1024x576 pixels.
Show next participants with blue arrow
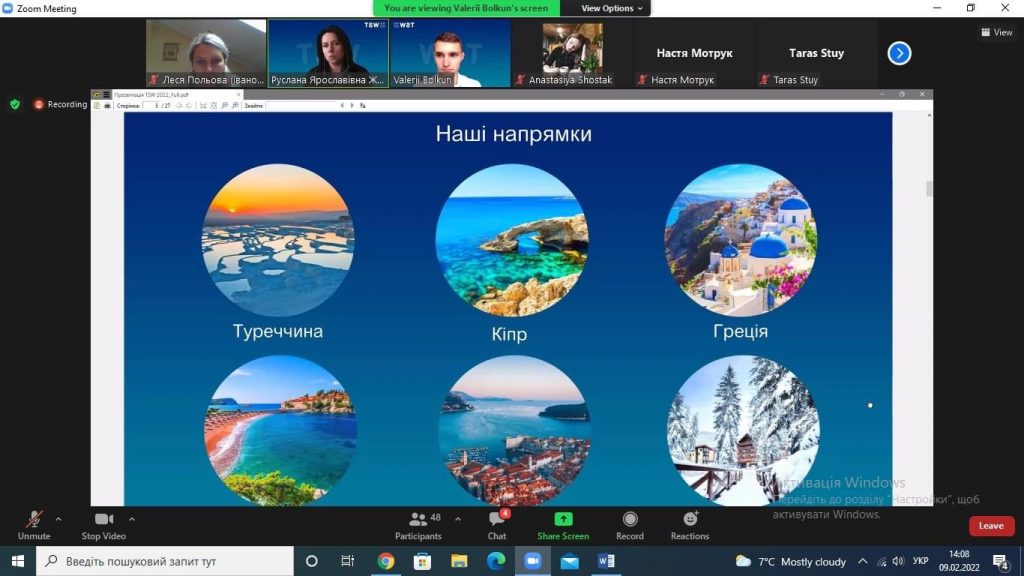pos(899,53)
